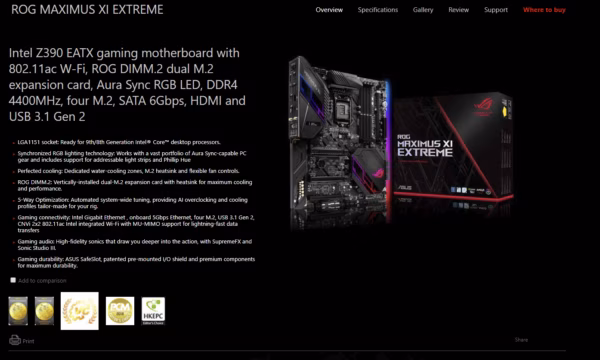Select the laurel wreath award badge

[80, 311]
